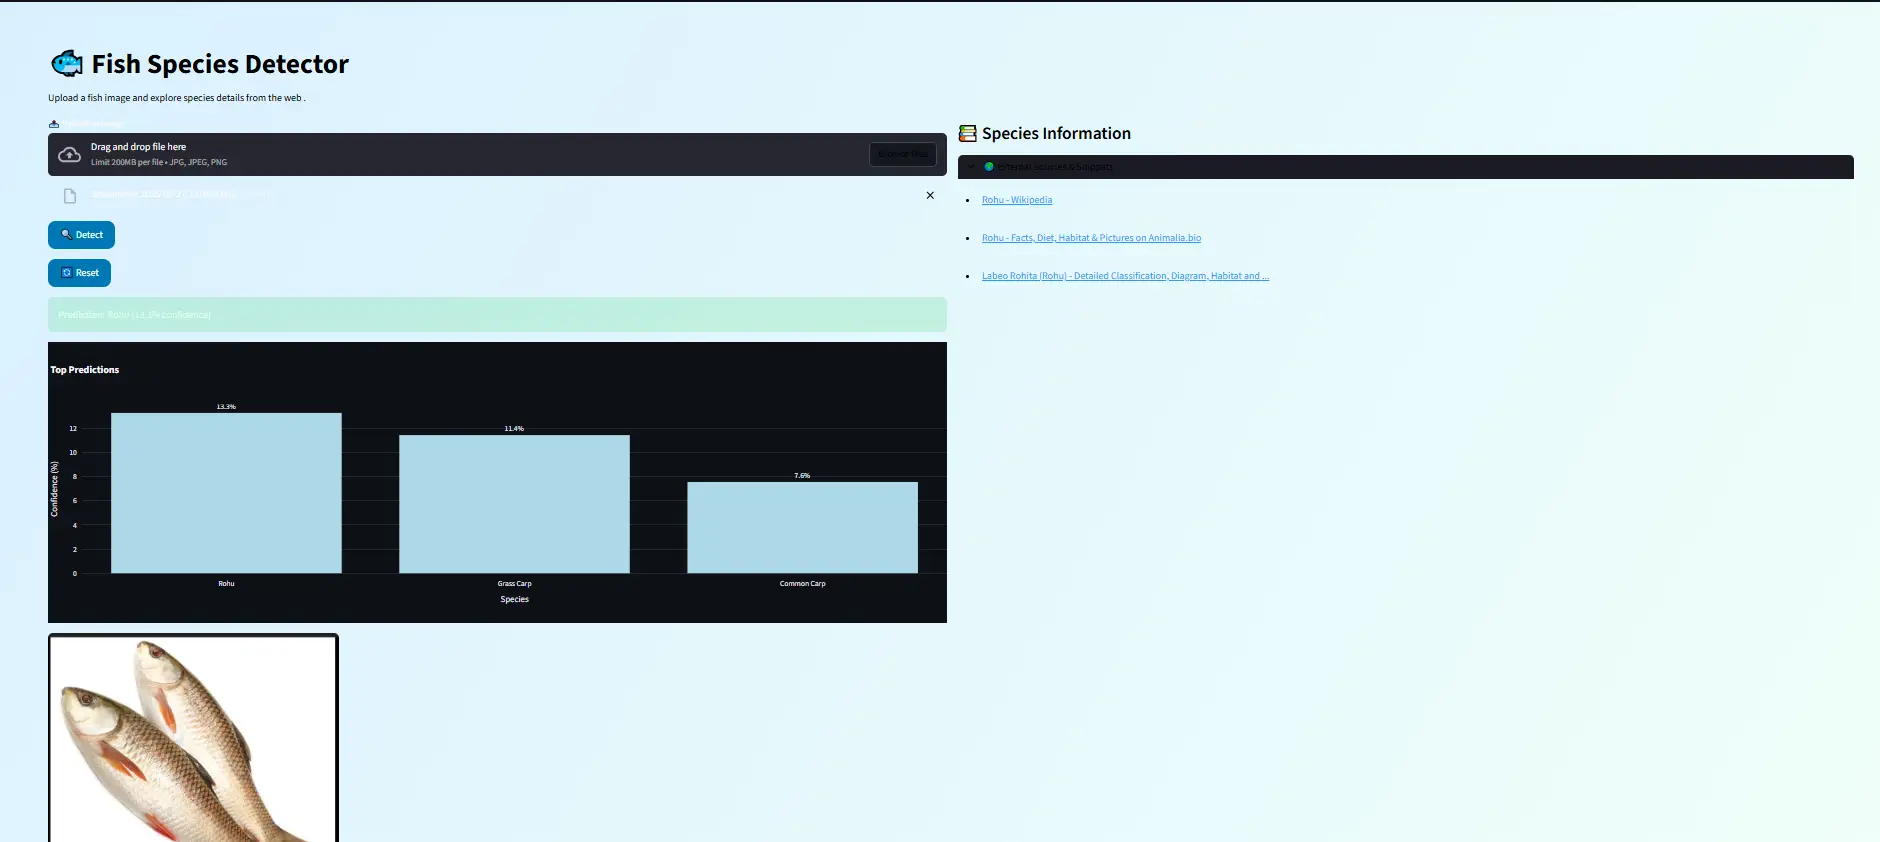Click the Rohu bar in the chart

click(x=226, y=493)
